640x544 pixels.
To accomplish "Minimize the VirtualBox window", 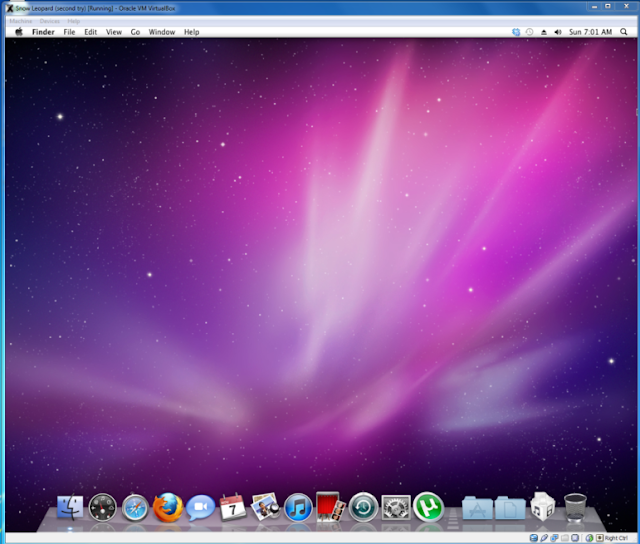I will [x=595, y=7].
